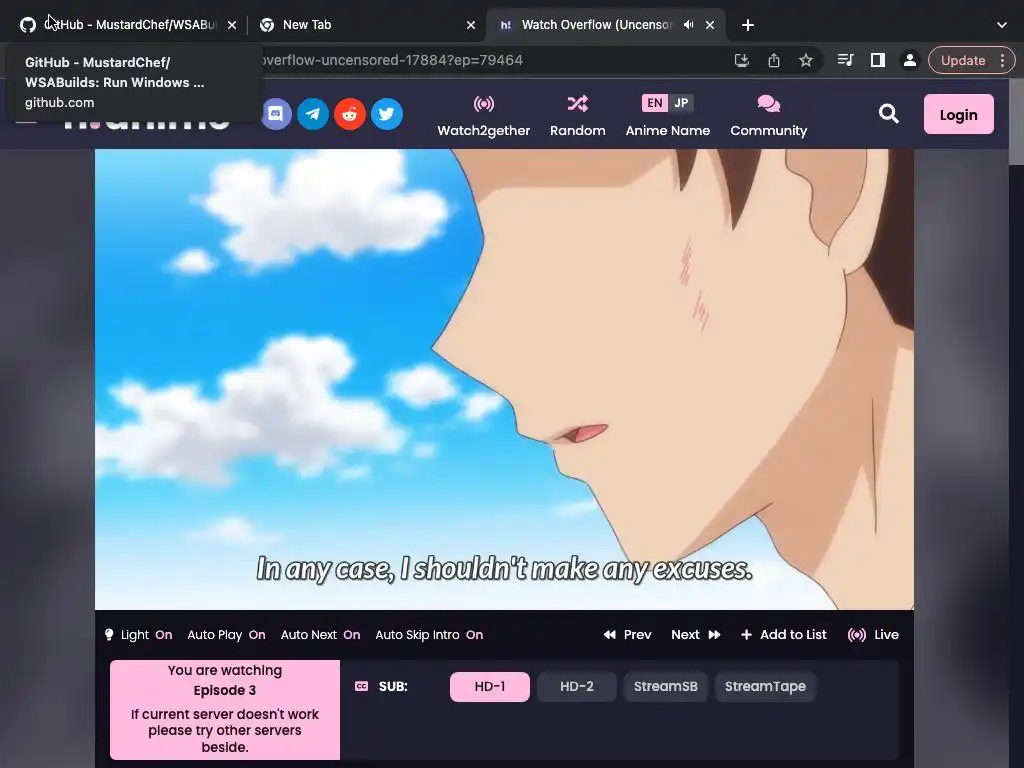The height and width of the screenshot is (768, 1024).
Task: Click the video player area
Action: click(504, 379)
